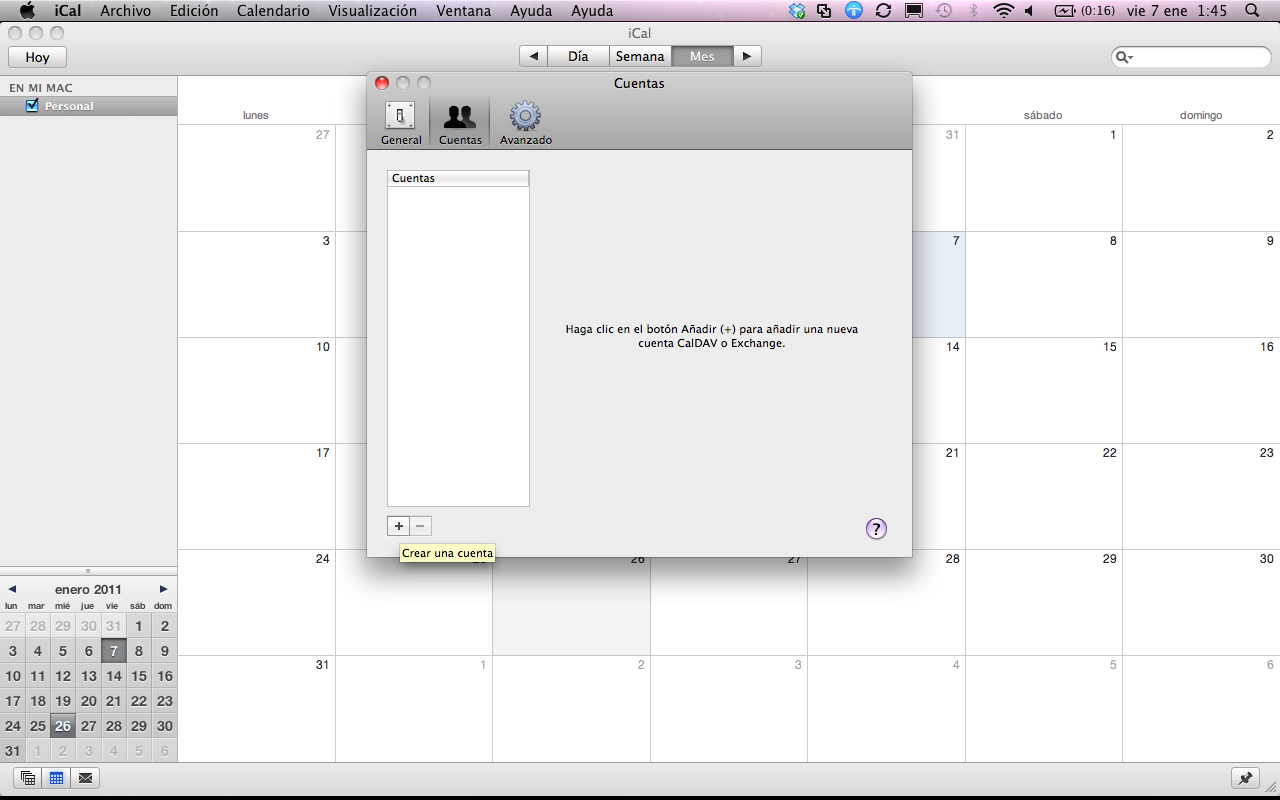Open the Avanzado preferences pane
The width and height of the screenshot is (1280, 800).
click(526, 123)
